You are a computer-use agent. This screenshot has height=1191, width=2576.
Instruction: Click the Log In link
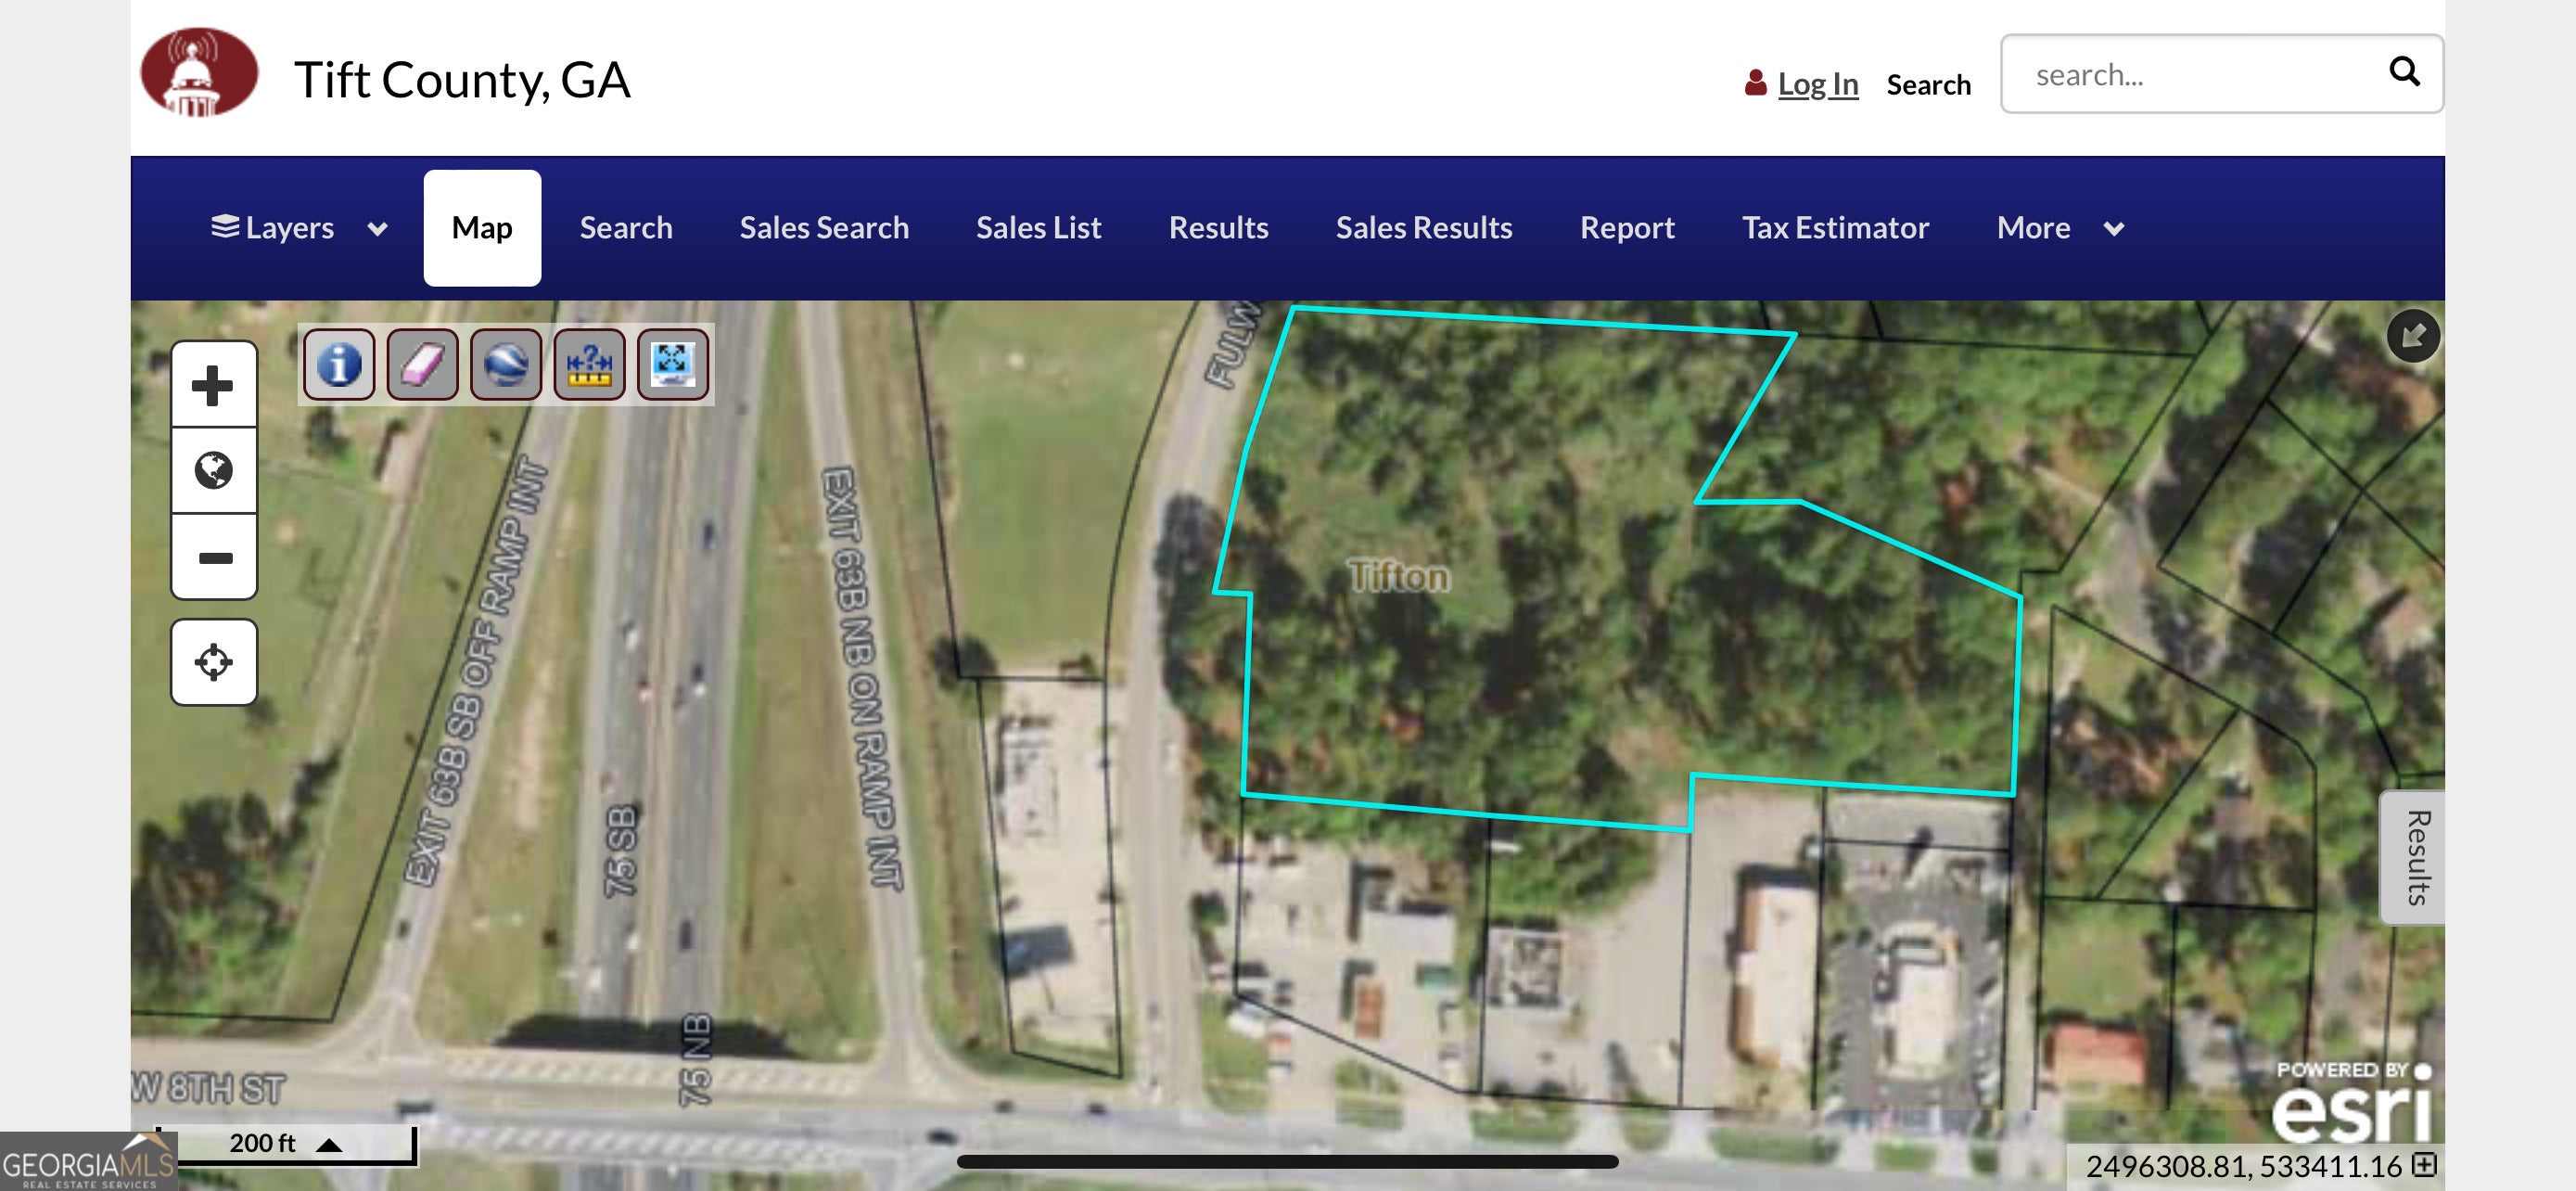coord(1817,84)
